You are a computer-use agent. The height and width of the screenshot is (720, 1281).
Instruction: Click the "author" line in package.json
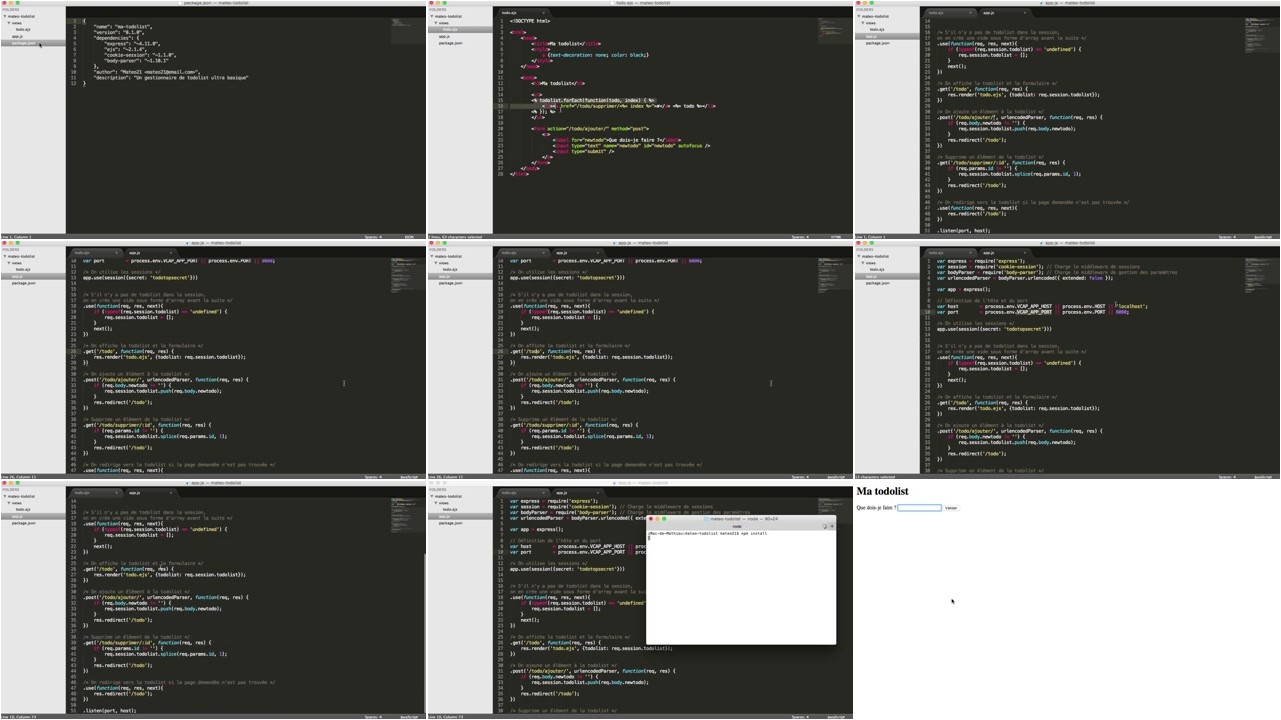pos(146,72)
